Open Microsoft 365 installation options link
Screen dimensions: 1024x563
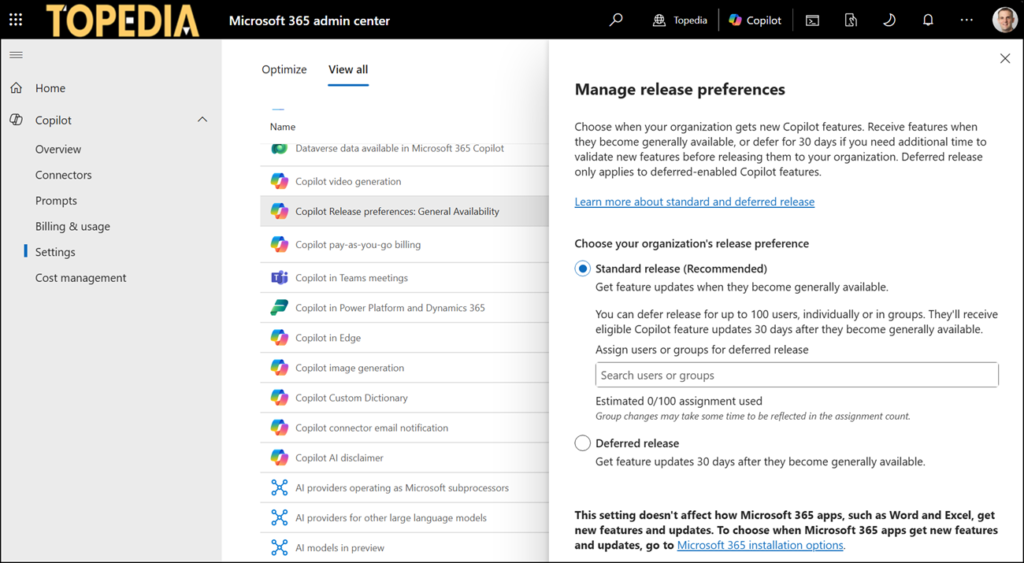click(x=760, y=545)
